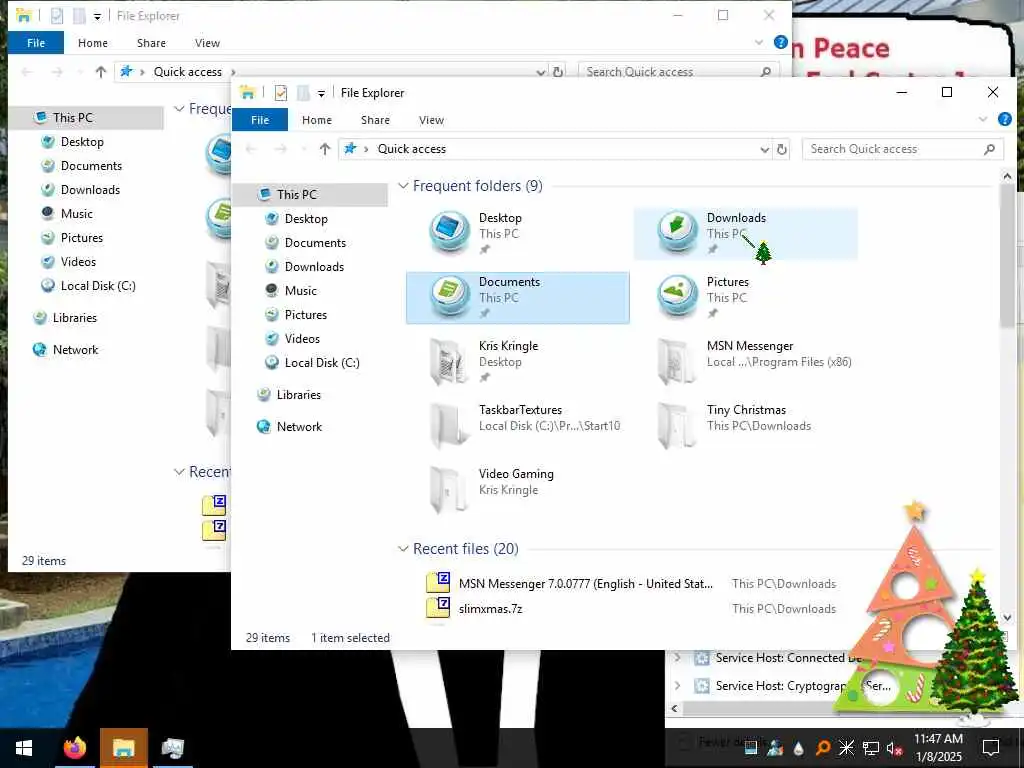Open the Kris Kringle folder
1024x768 pixels.
click(x=517, y=361)
